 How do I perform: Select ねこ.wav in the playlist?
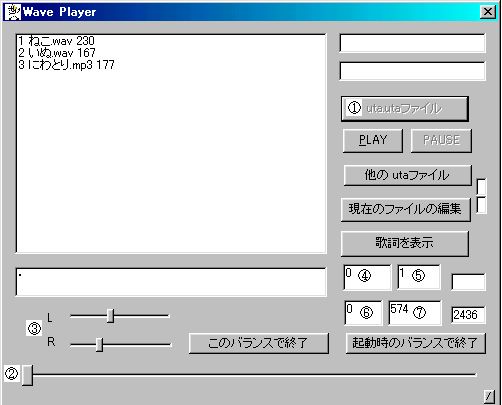pyautogui.click(x=57, y=41)
